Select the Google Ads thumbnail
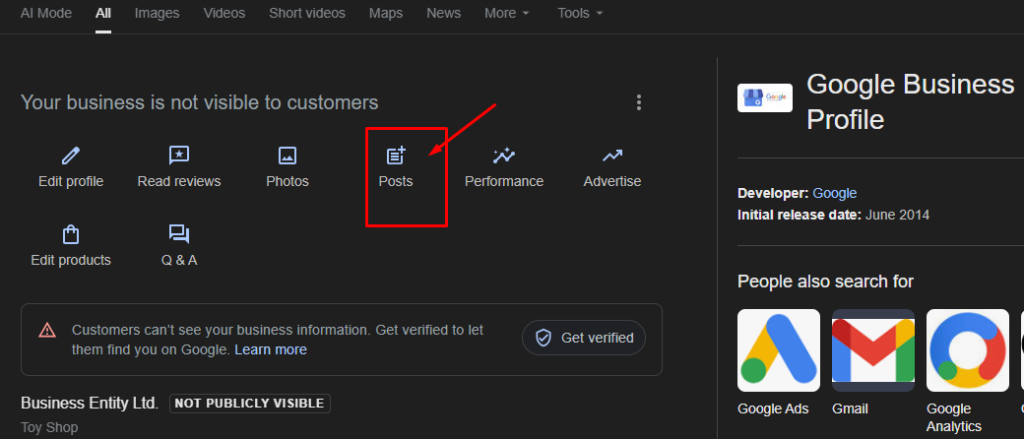The height and width of the screenshot is (439, 1024). click(778, 350)
